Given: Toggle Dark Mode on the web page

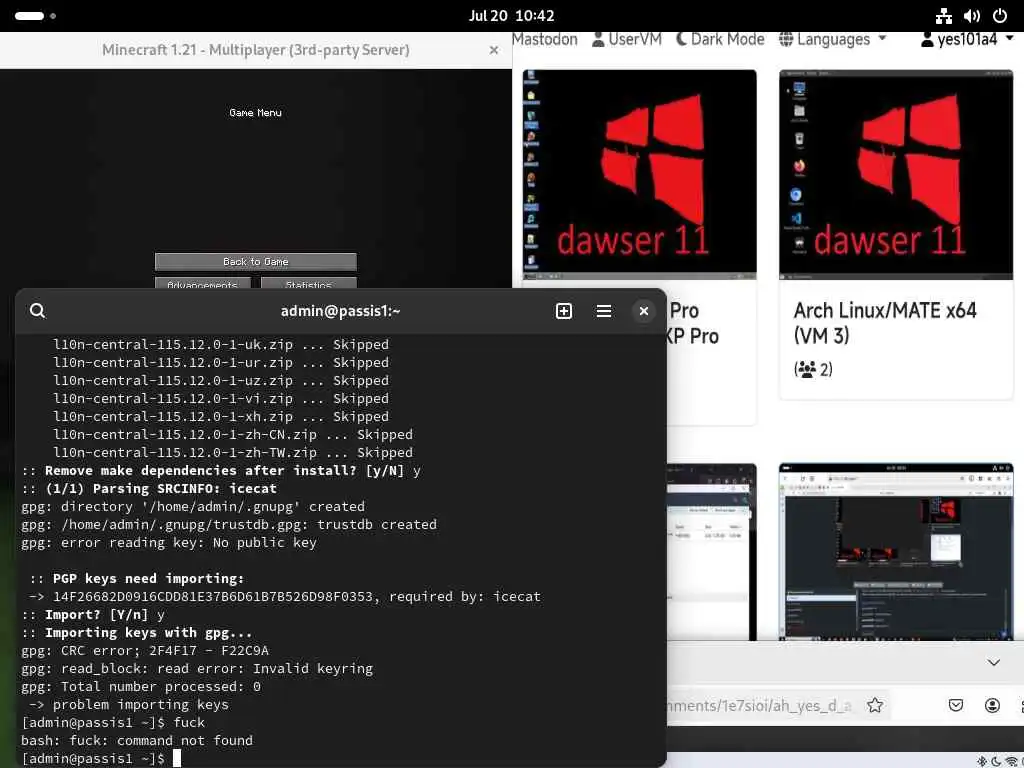Looking at the screenshot, I should (x=720, y=39).
